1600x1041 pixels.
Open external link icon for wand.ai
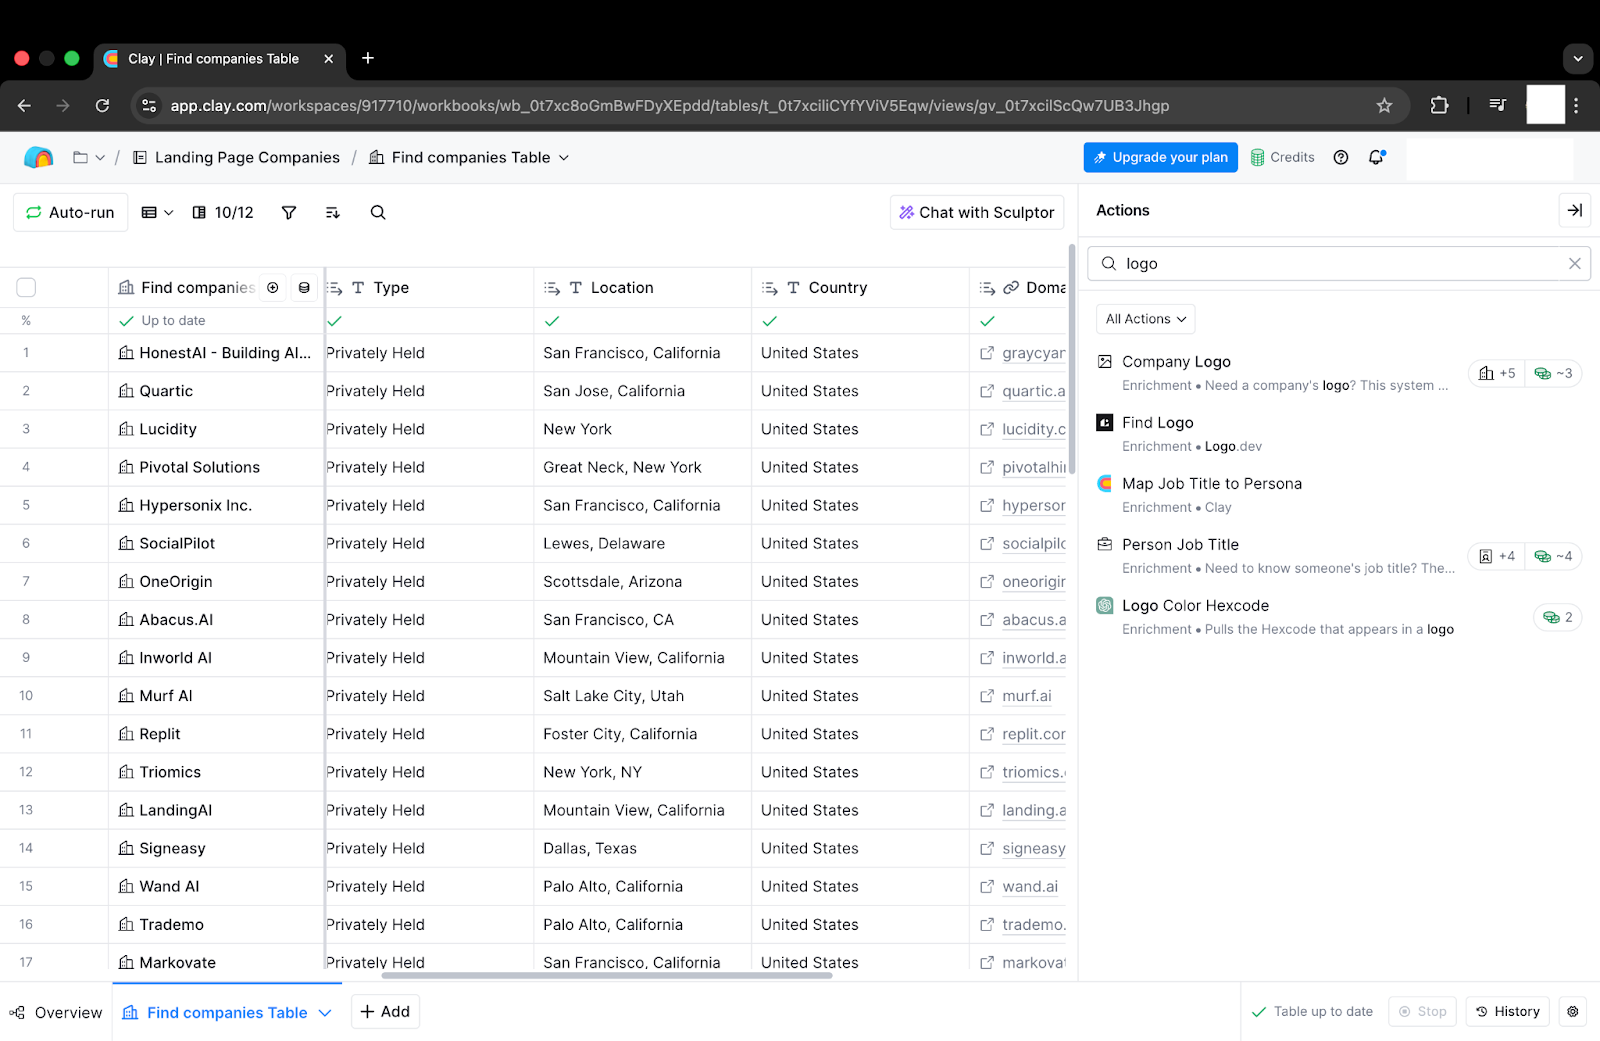(x=987, y=886)
